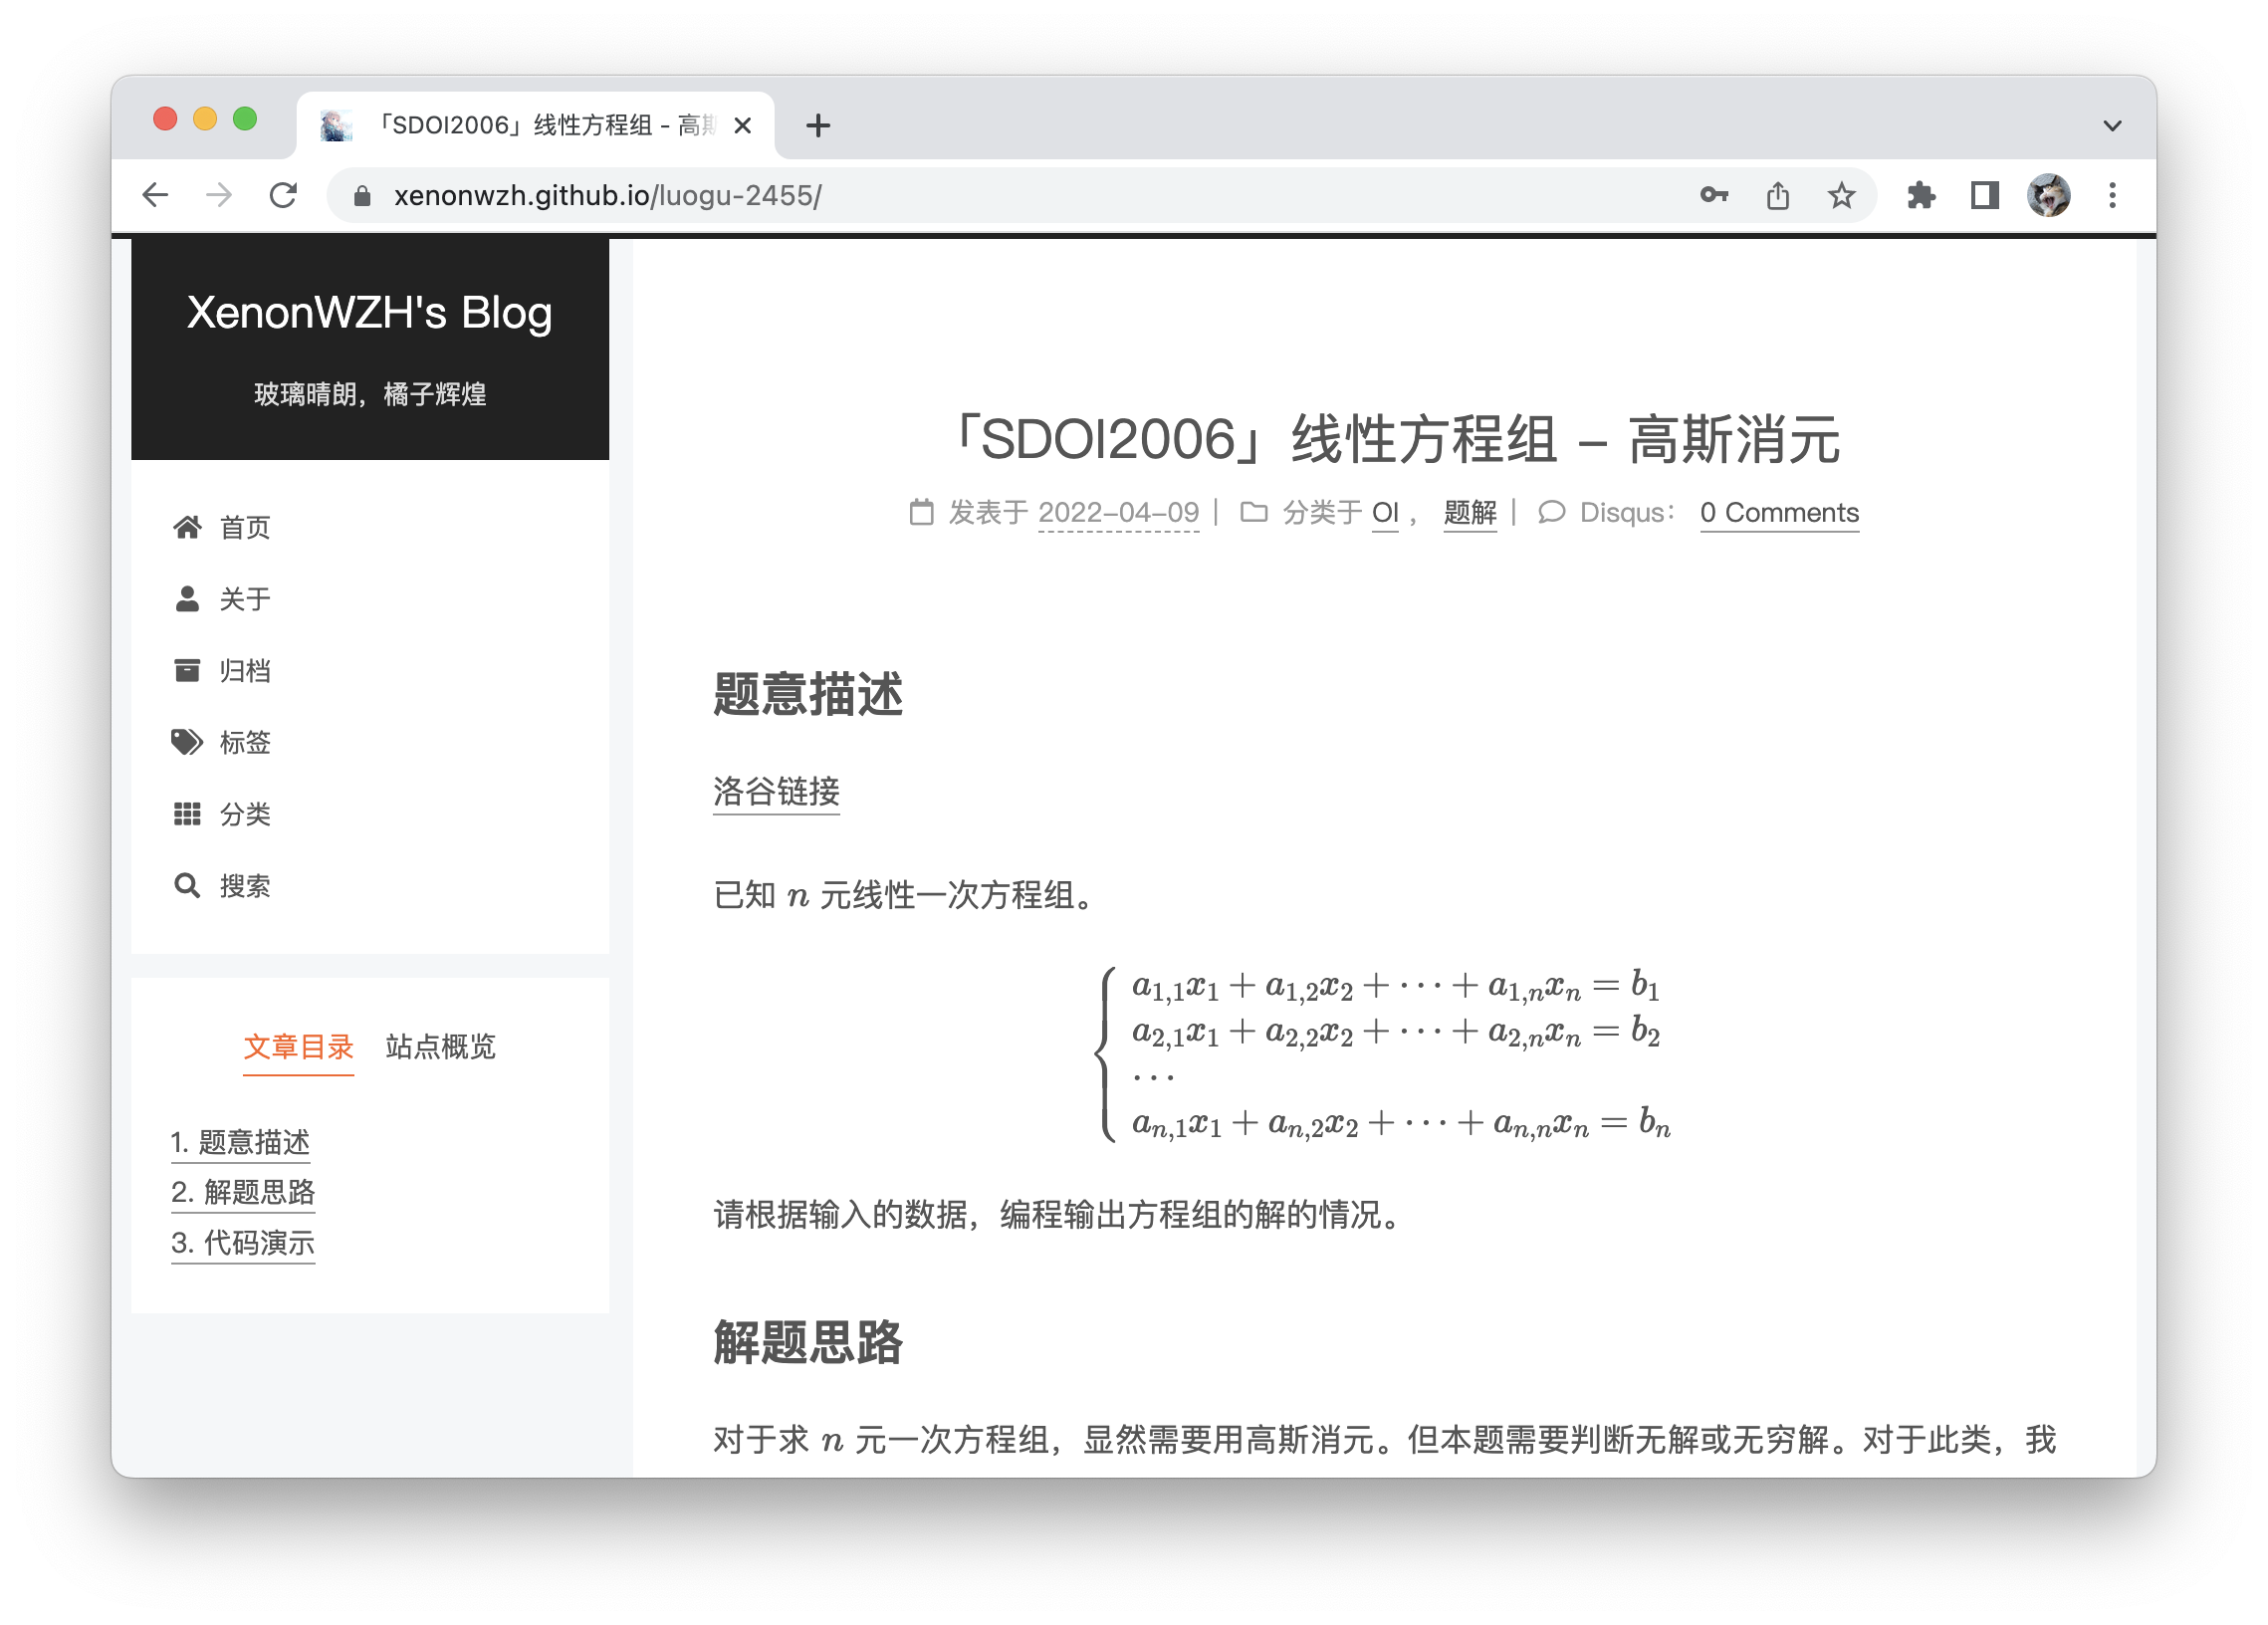Select the 文章目录 tab
Screen dimensions: 2268x1625
pos(298,1048)
